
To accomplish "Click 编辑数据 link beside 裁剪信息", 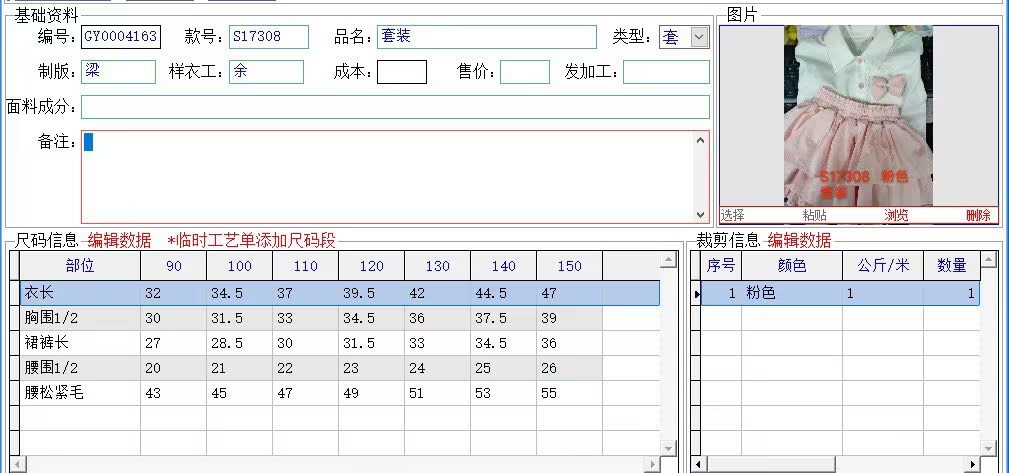I will (x=799, y=241).
